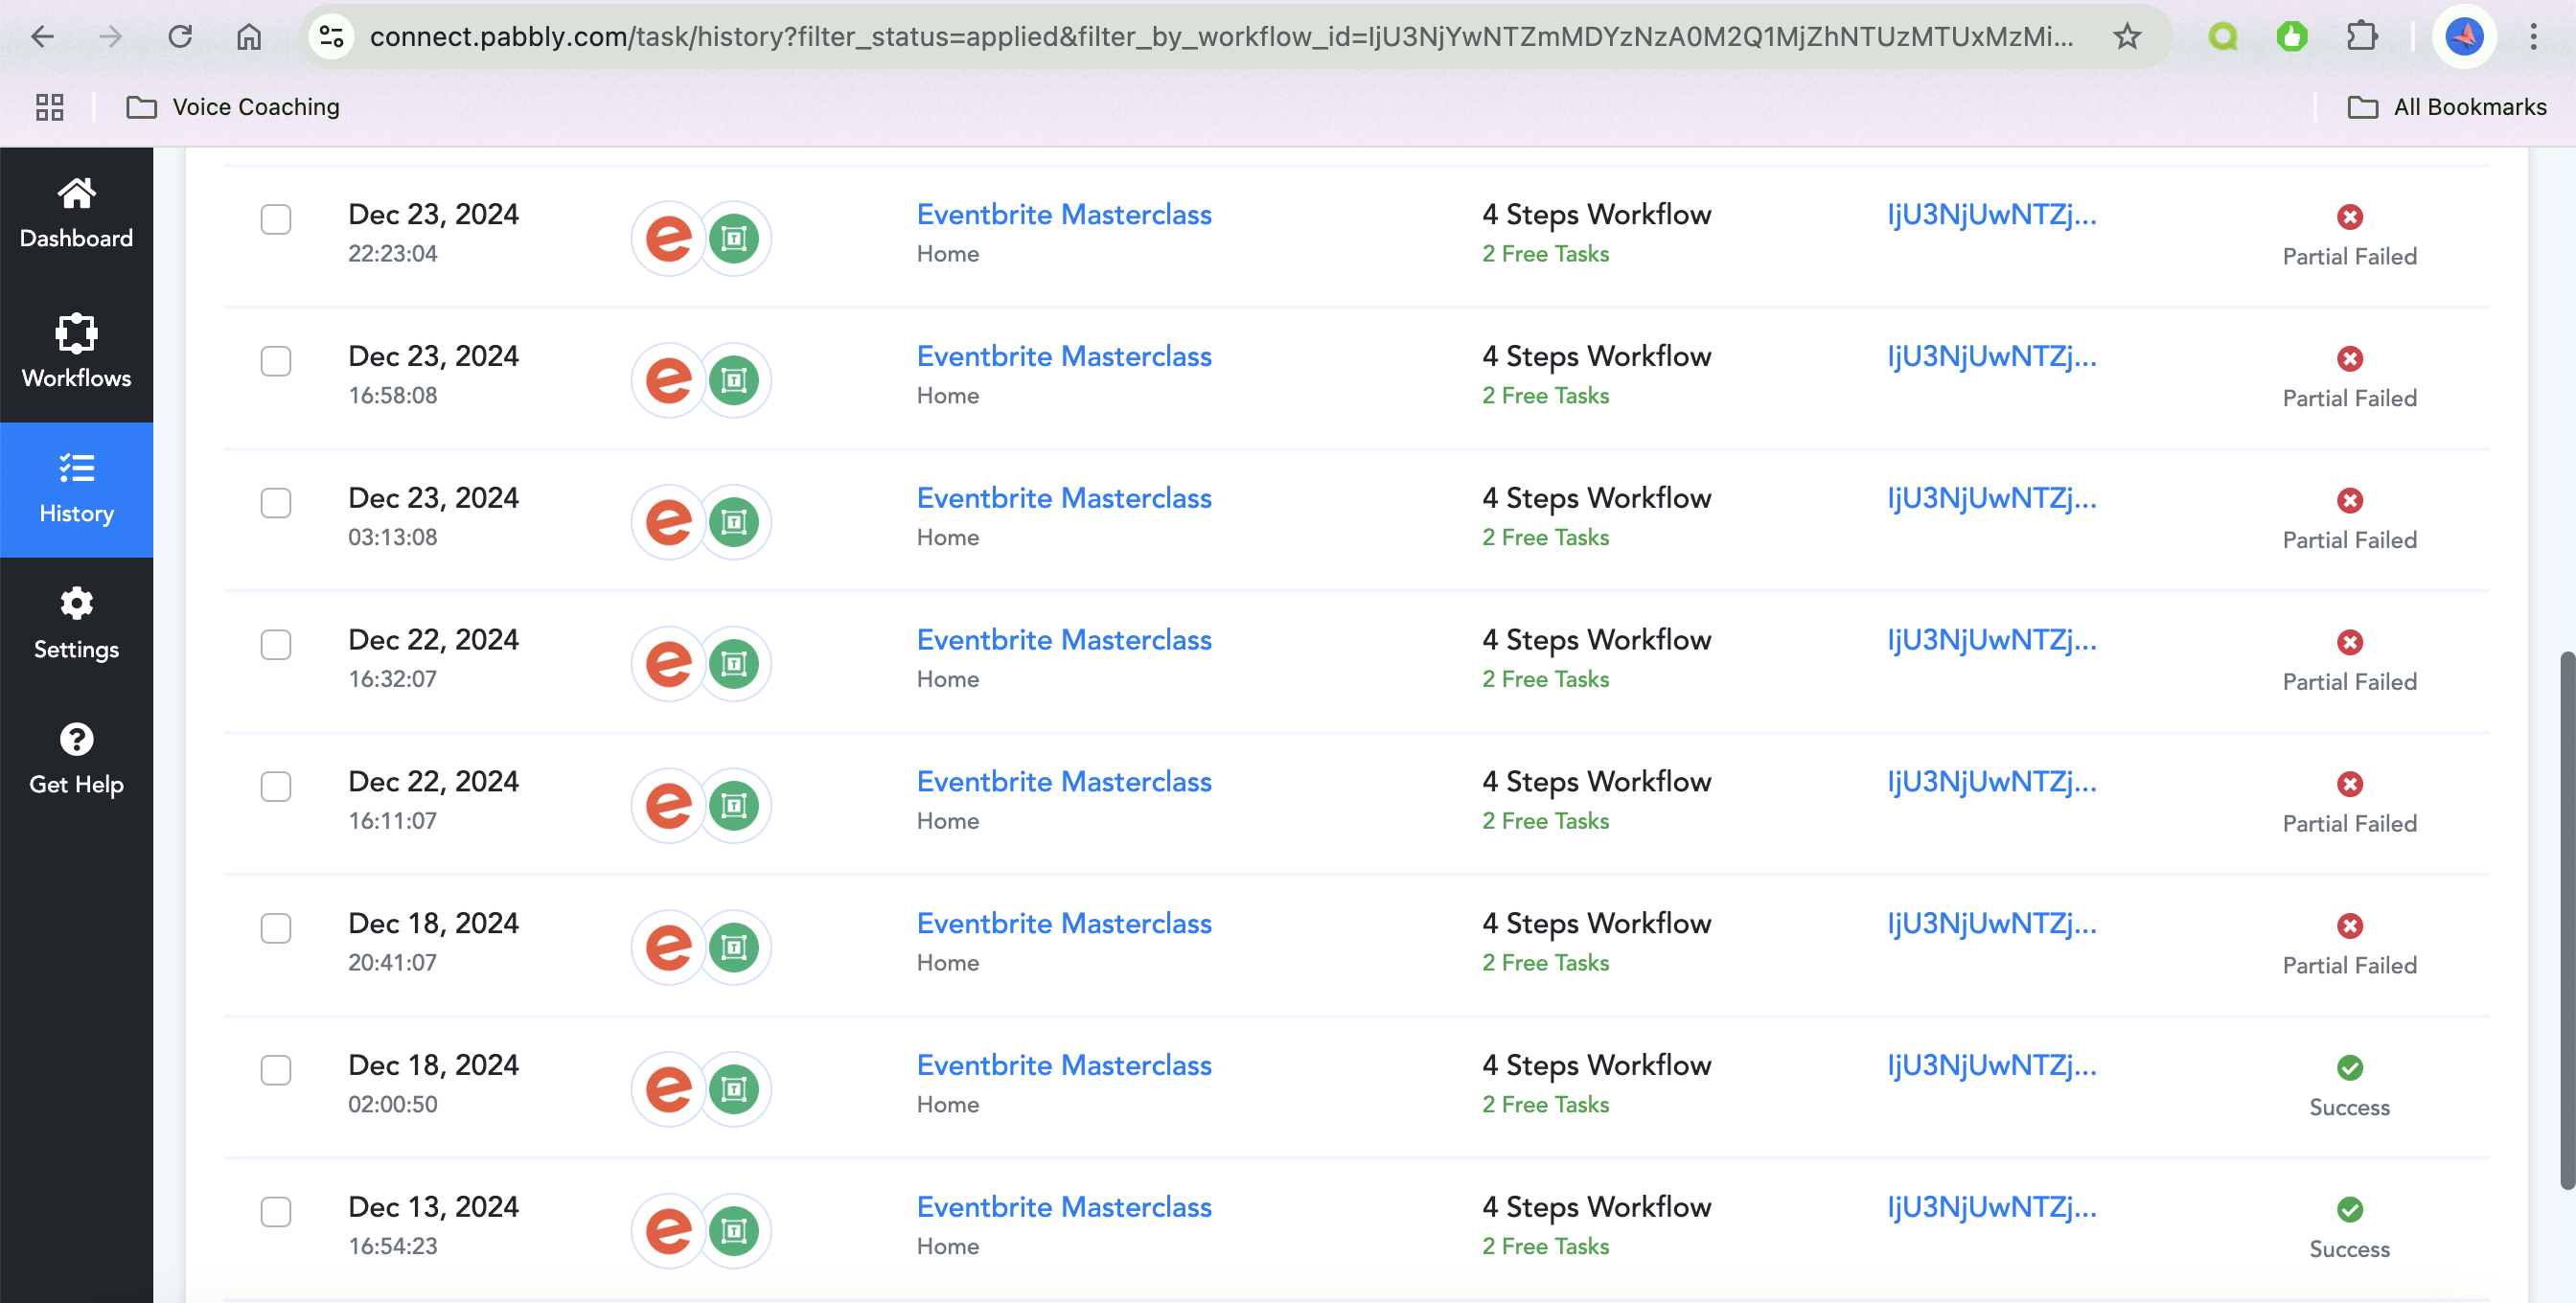Open the Workflows sidebar item

tap(76, 352)
